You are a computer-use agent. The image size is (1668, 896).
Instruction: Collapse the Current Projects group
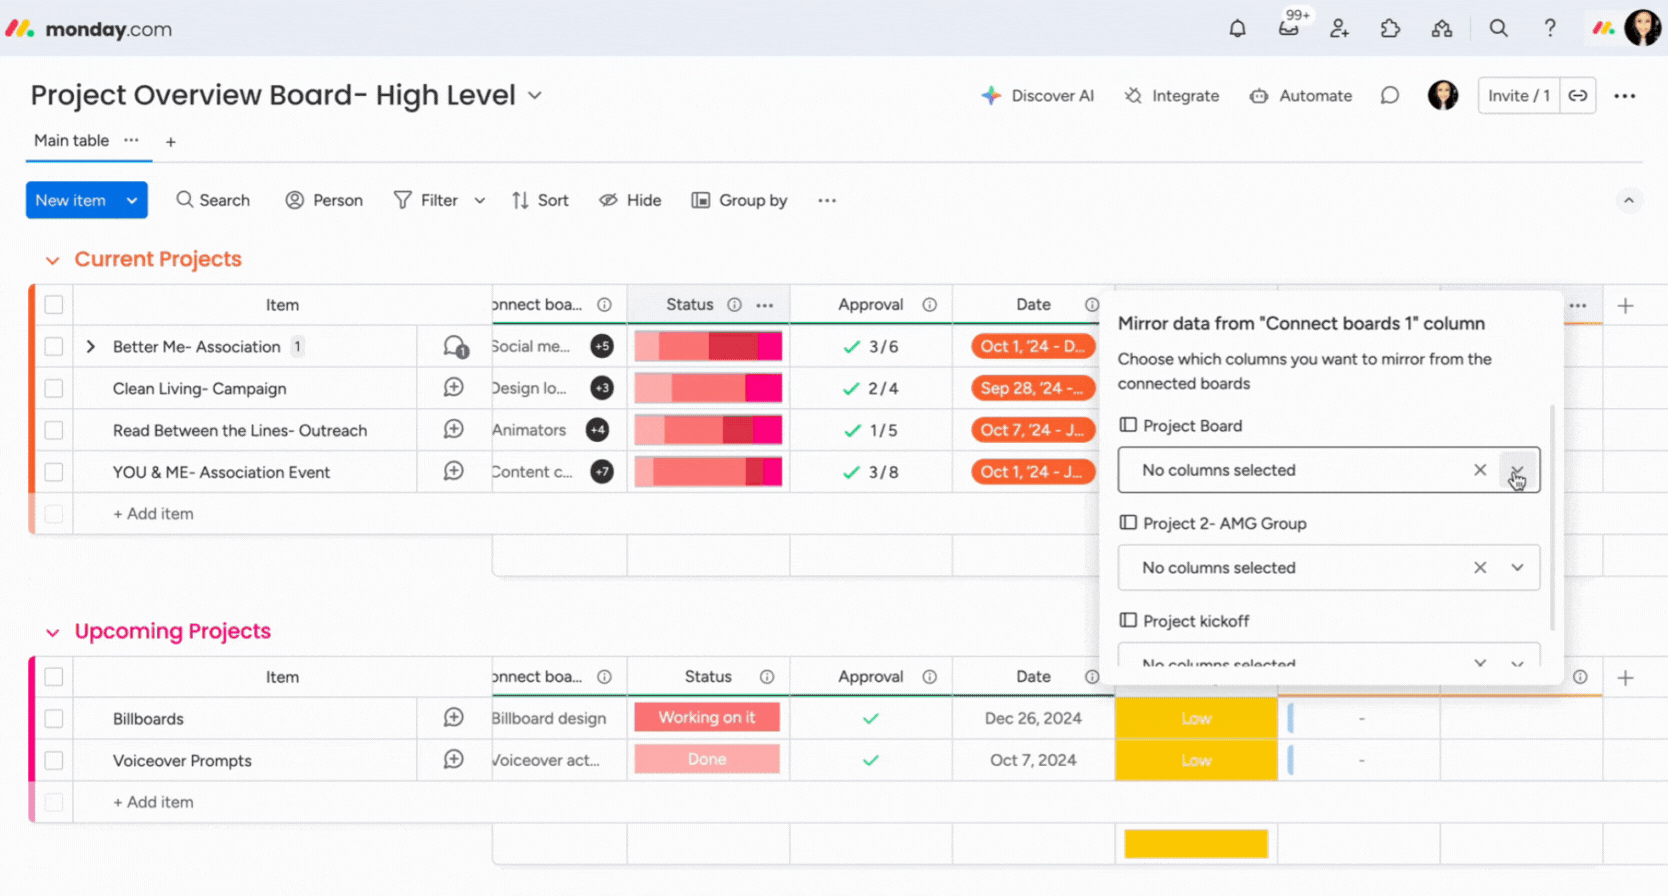point(53,260)
